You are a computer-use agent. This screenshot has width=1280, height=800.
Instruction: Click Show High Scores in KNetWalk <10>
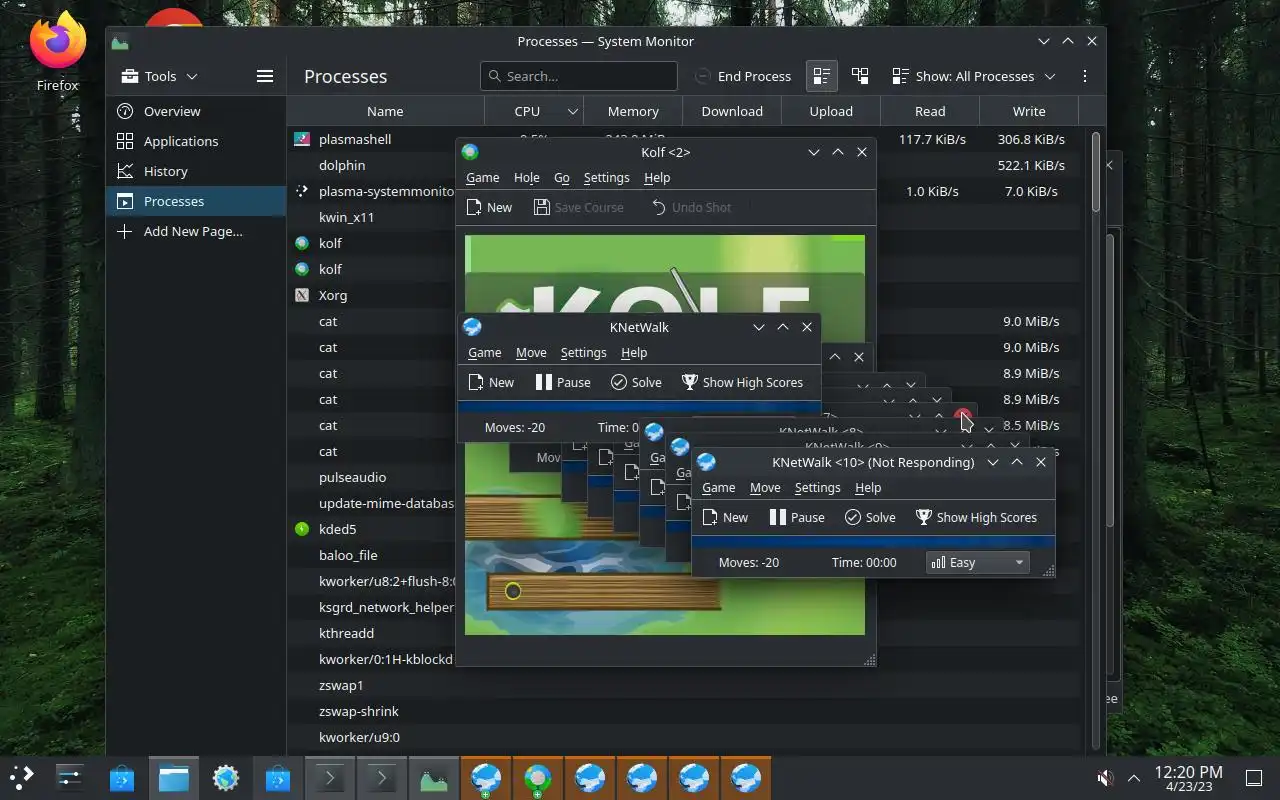(976, 517)
